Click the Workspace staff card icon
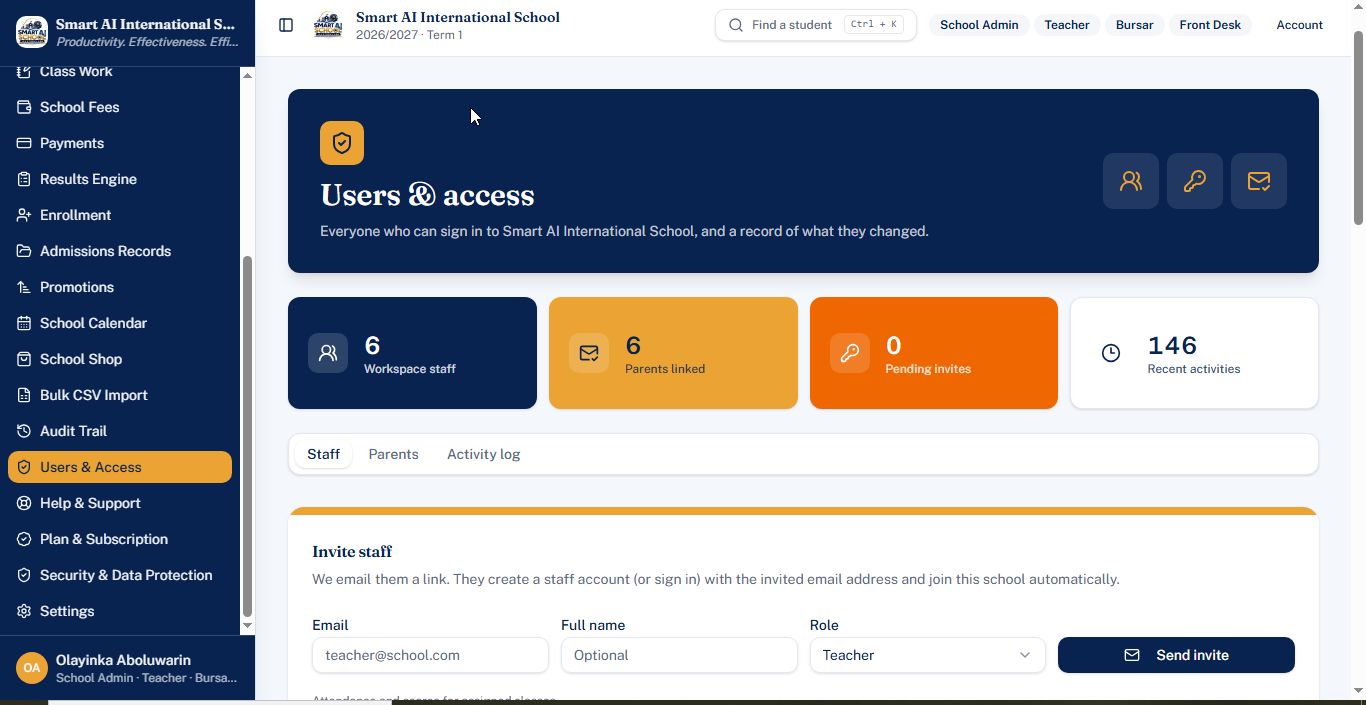The width and height of the screenshot is (1366, 705). pos(328,353)
